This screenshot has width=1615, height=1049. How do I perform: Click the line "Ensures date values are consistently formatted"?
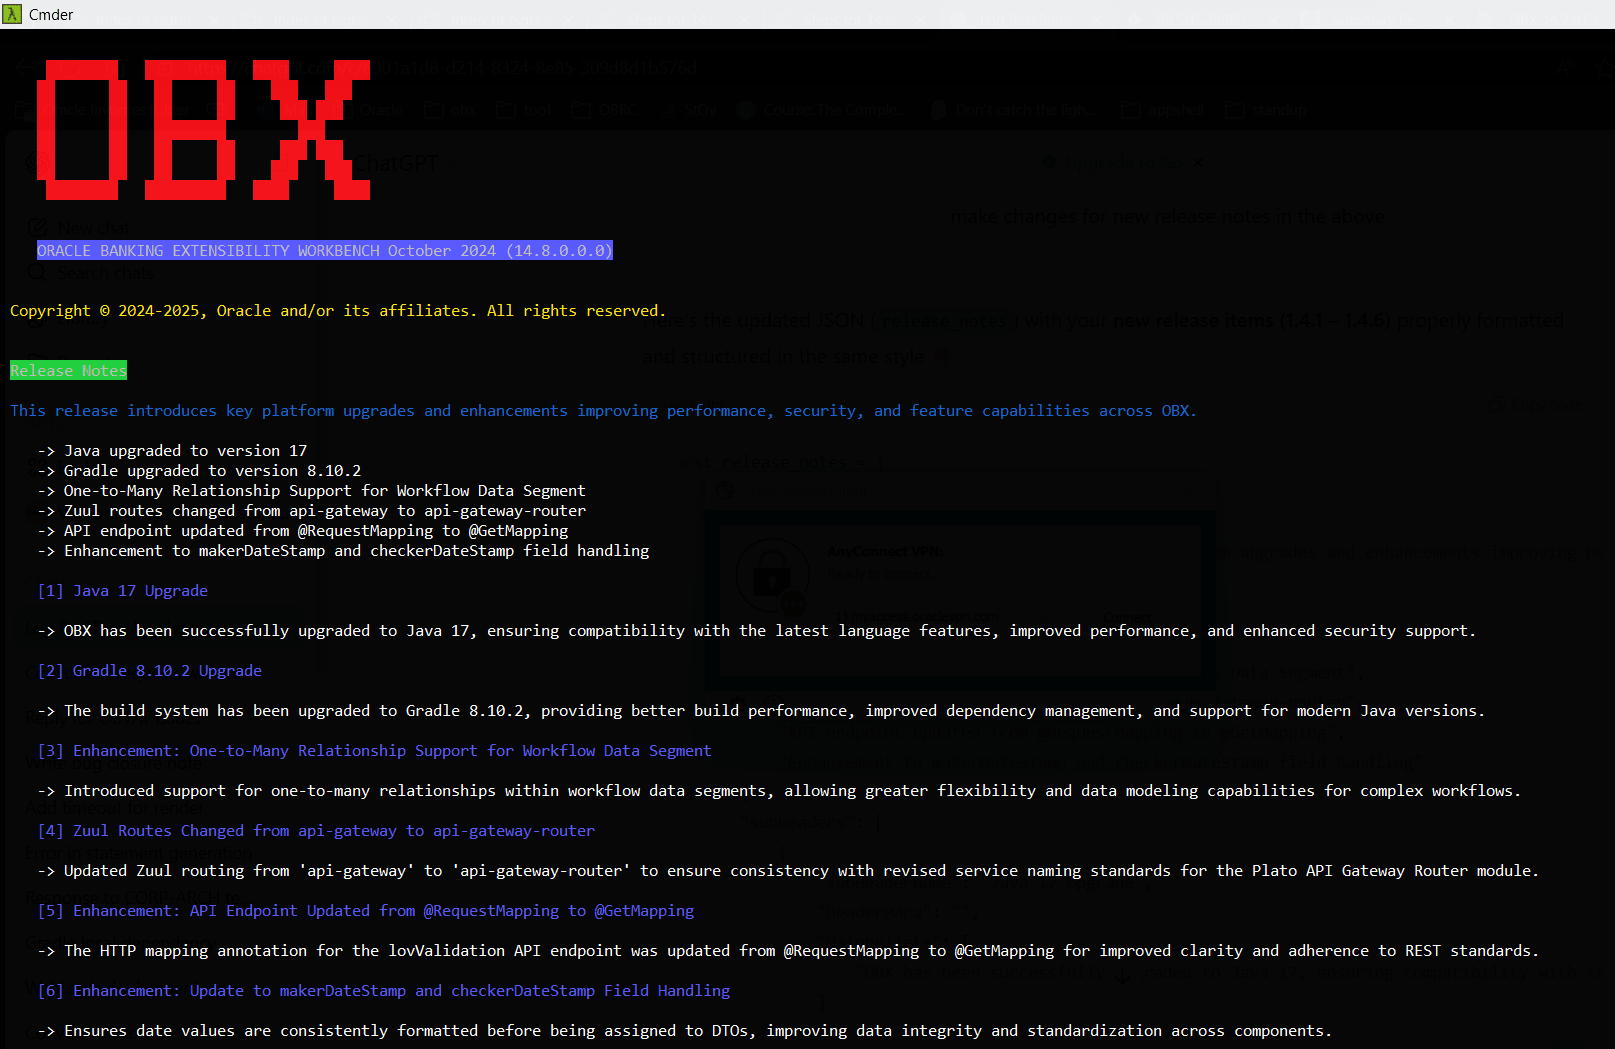(x=685, y=1031)
